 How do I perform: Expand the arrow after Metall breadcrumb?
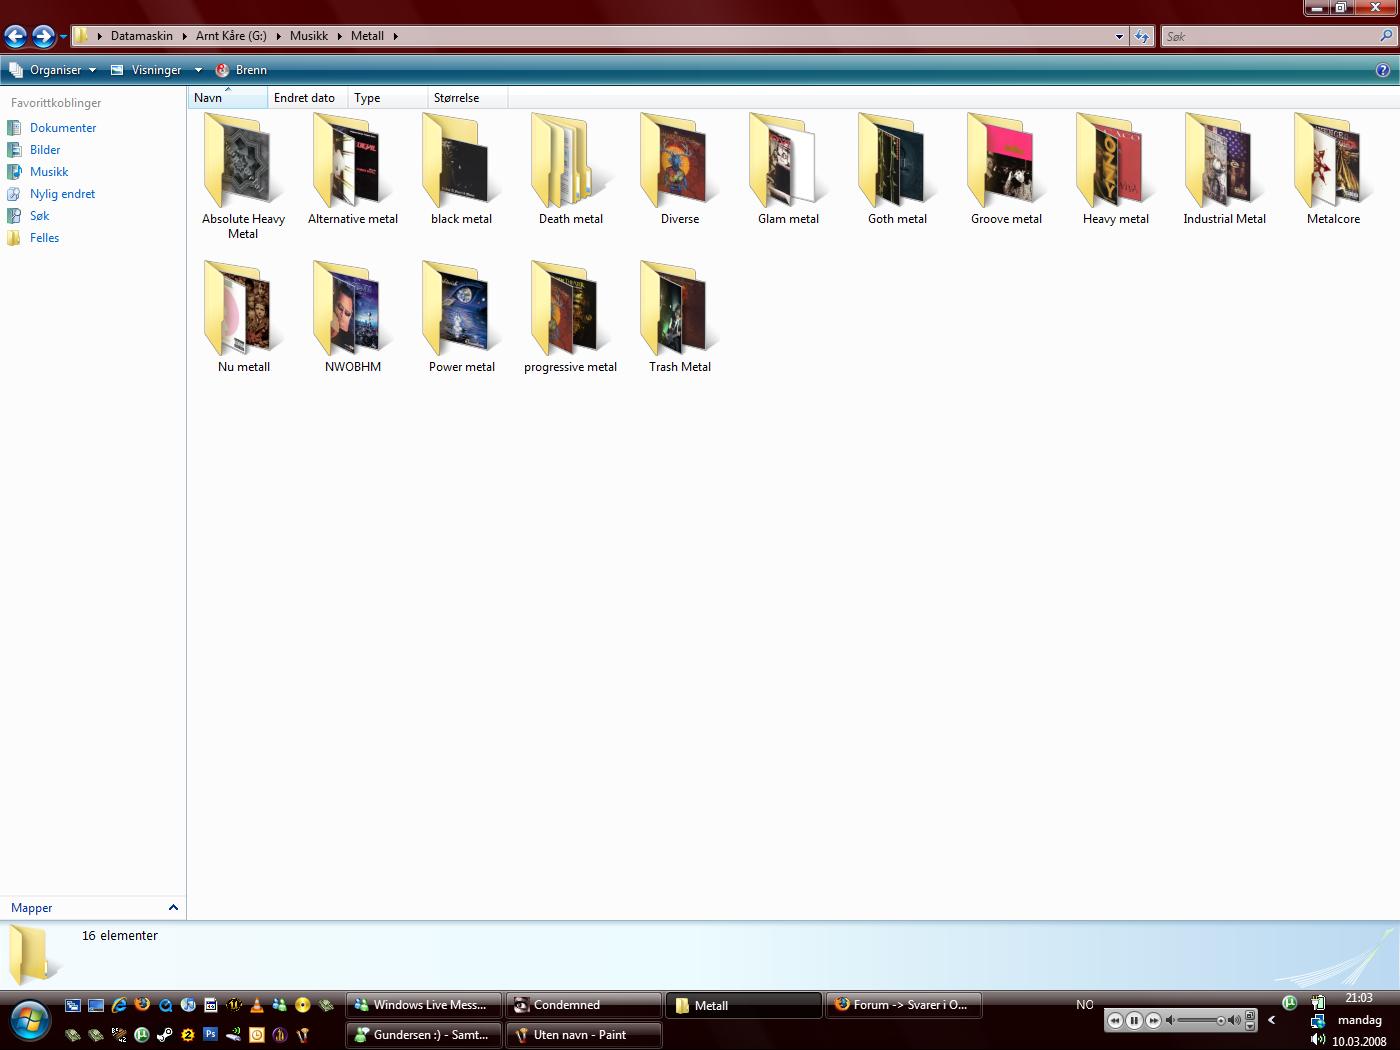(x=395, y=36)
